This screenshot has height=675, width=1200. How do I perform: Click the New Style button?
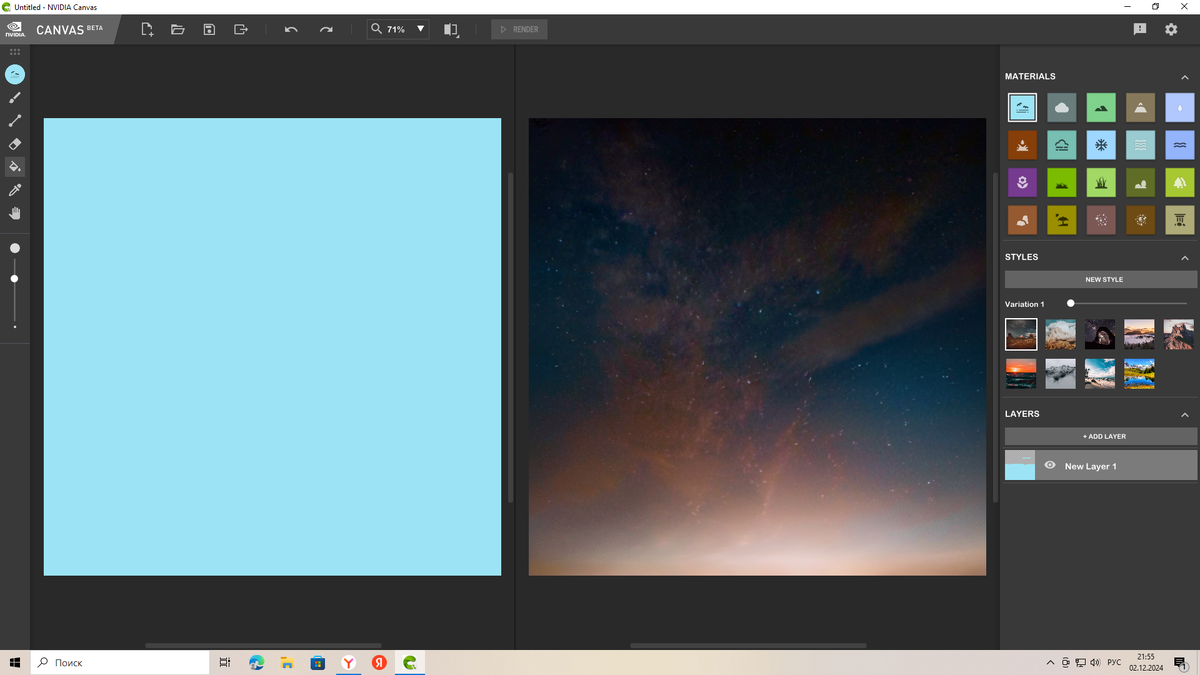pos(1101,280)
